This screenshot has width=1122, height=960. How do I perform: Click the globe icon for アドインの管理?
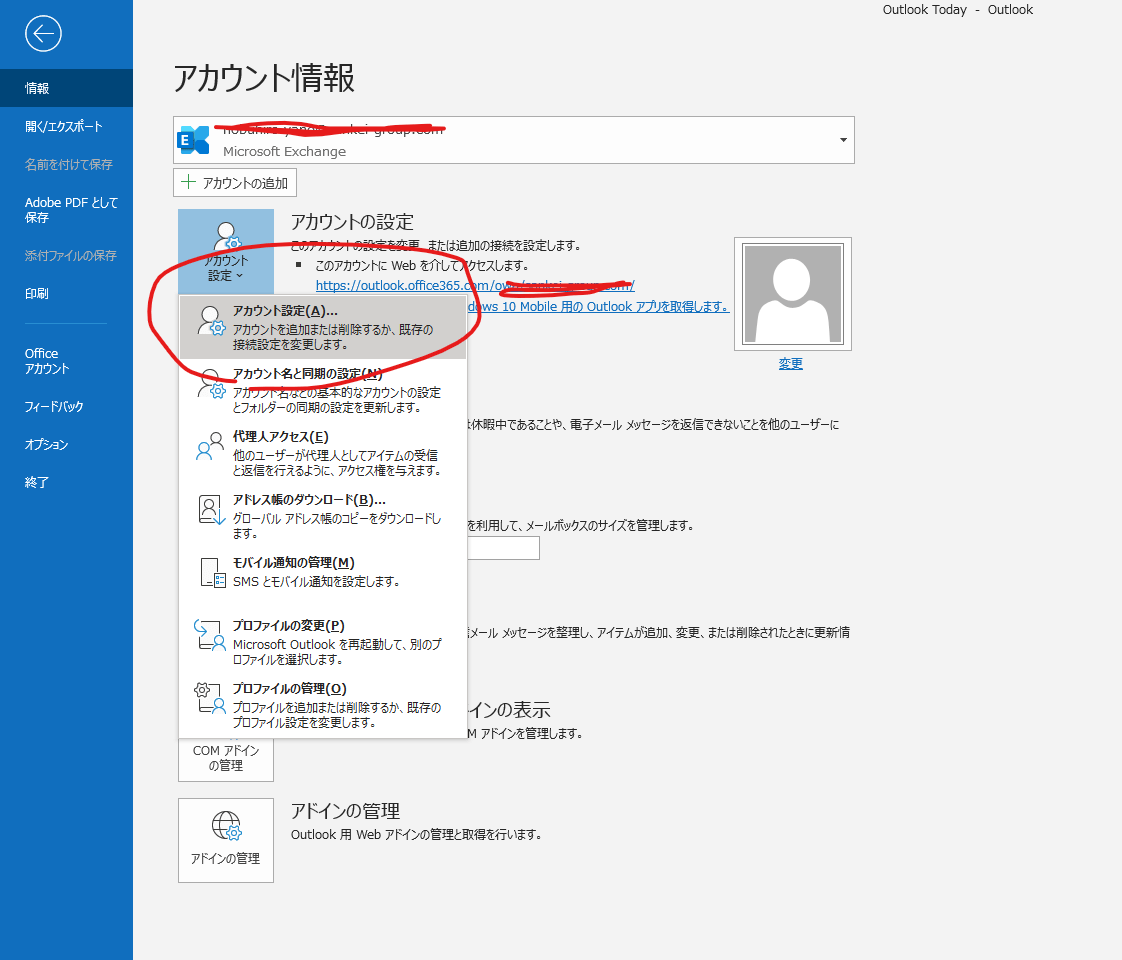click(x=226, y=826)
